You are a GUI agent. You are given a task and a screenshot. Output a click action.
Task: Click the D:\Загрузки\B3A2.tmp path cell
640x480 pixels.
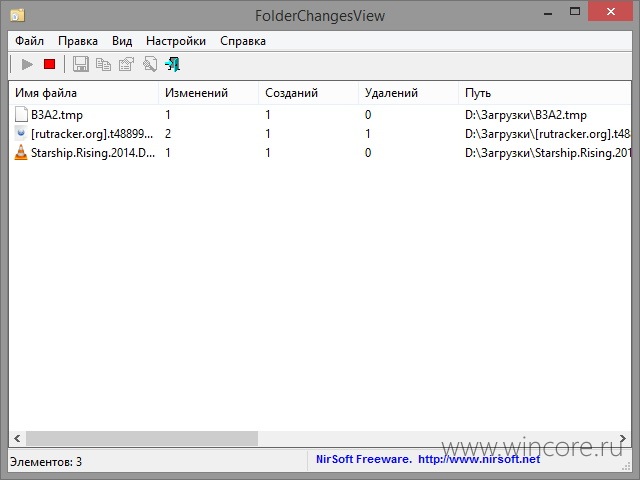(526, 115)
